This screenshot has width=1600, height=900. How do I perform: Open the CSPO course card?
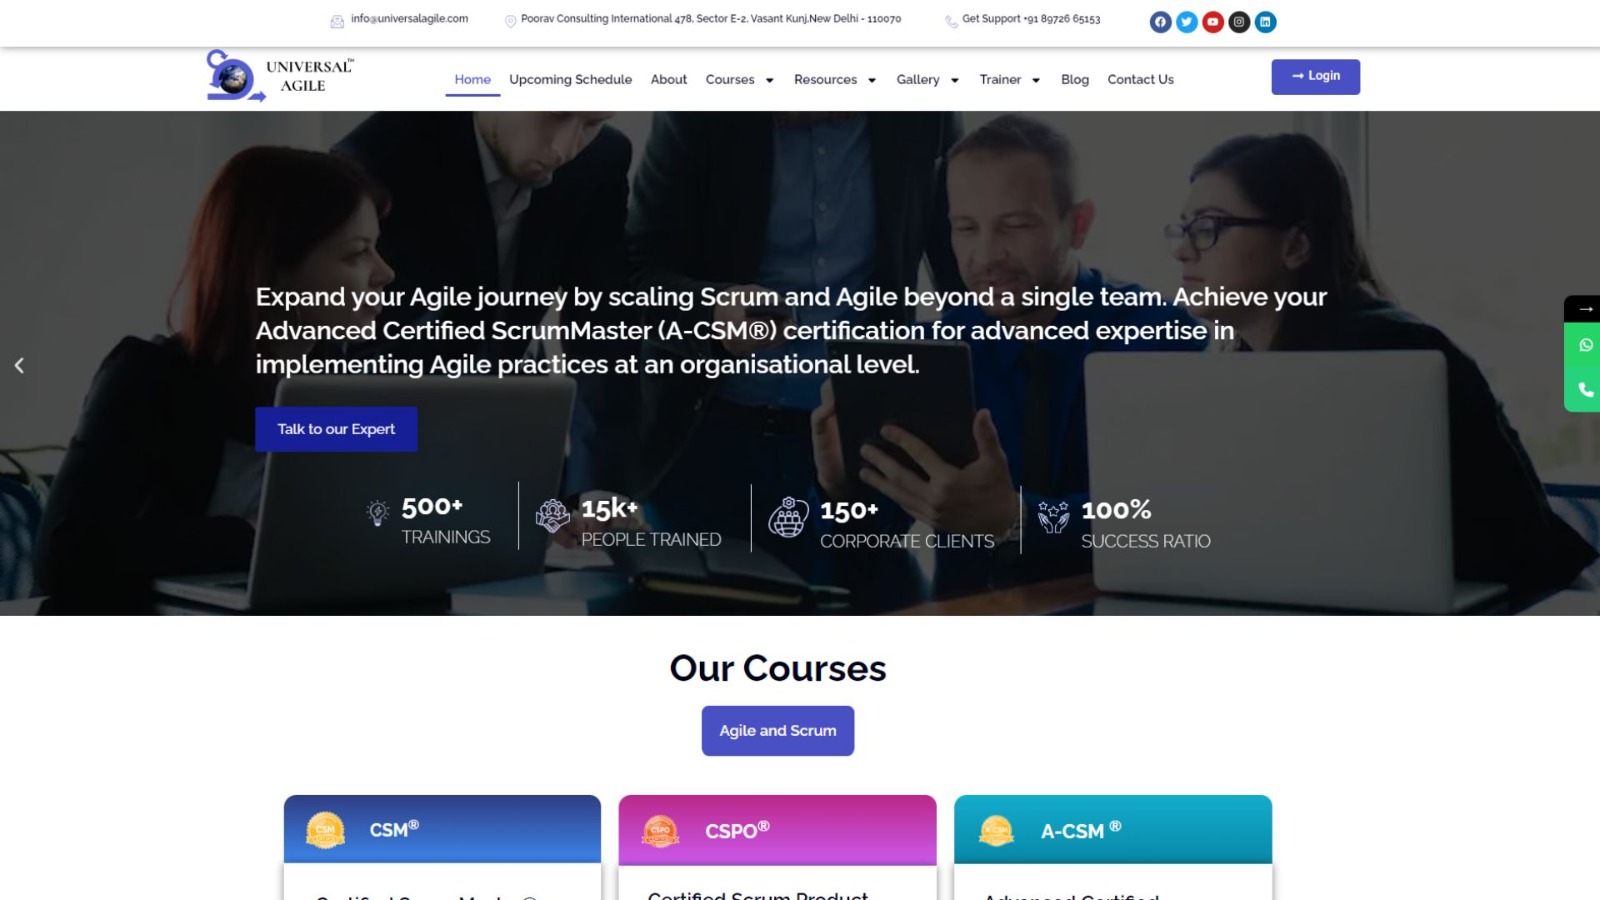pos(777,847)
